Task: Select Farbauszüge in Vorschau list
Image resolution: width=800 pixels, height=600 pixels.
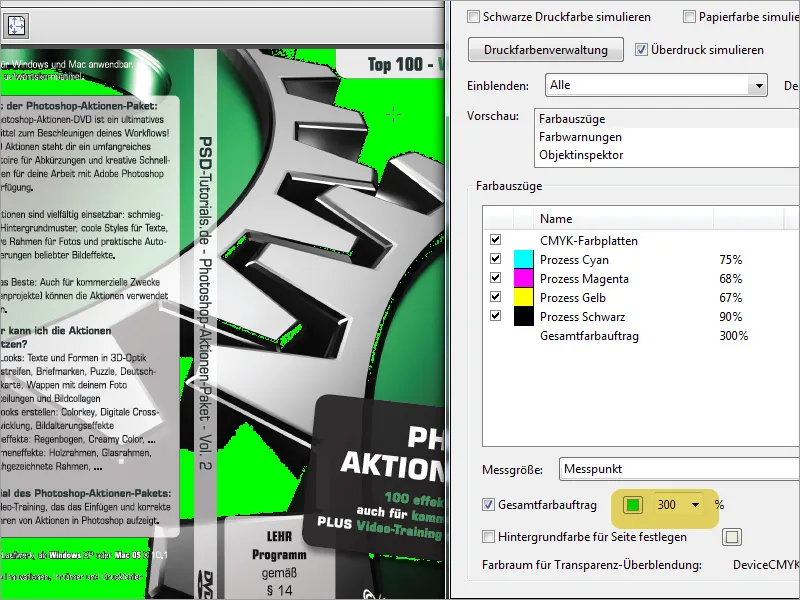Action: click(572, 119)
